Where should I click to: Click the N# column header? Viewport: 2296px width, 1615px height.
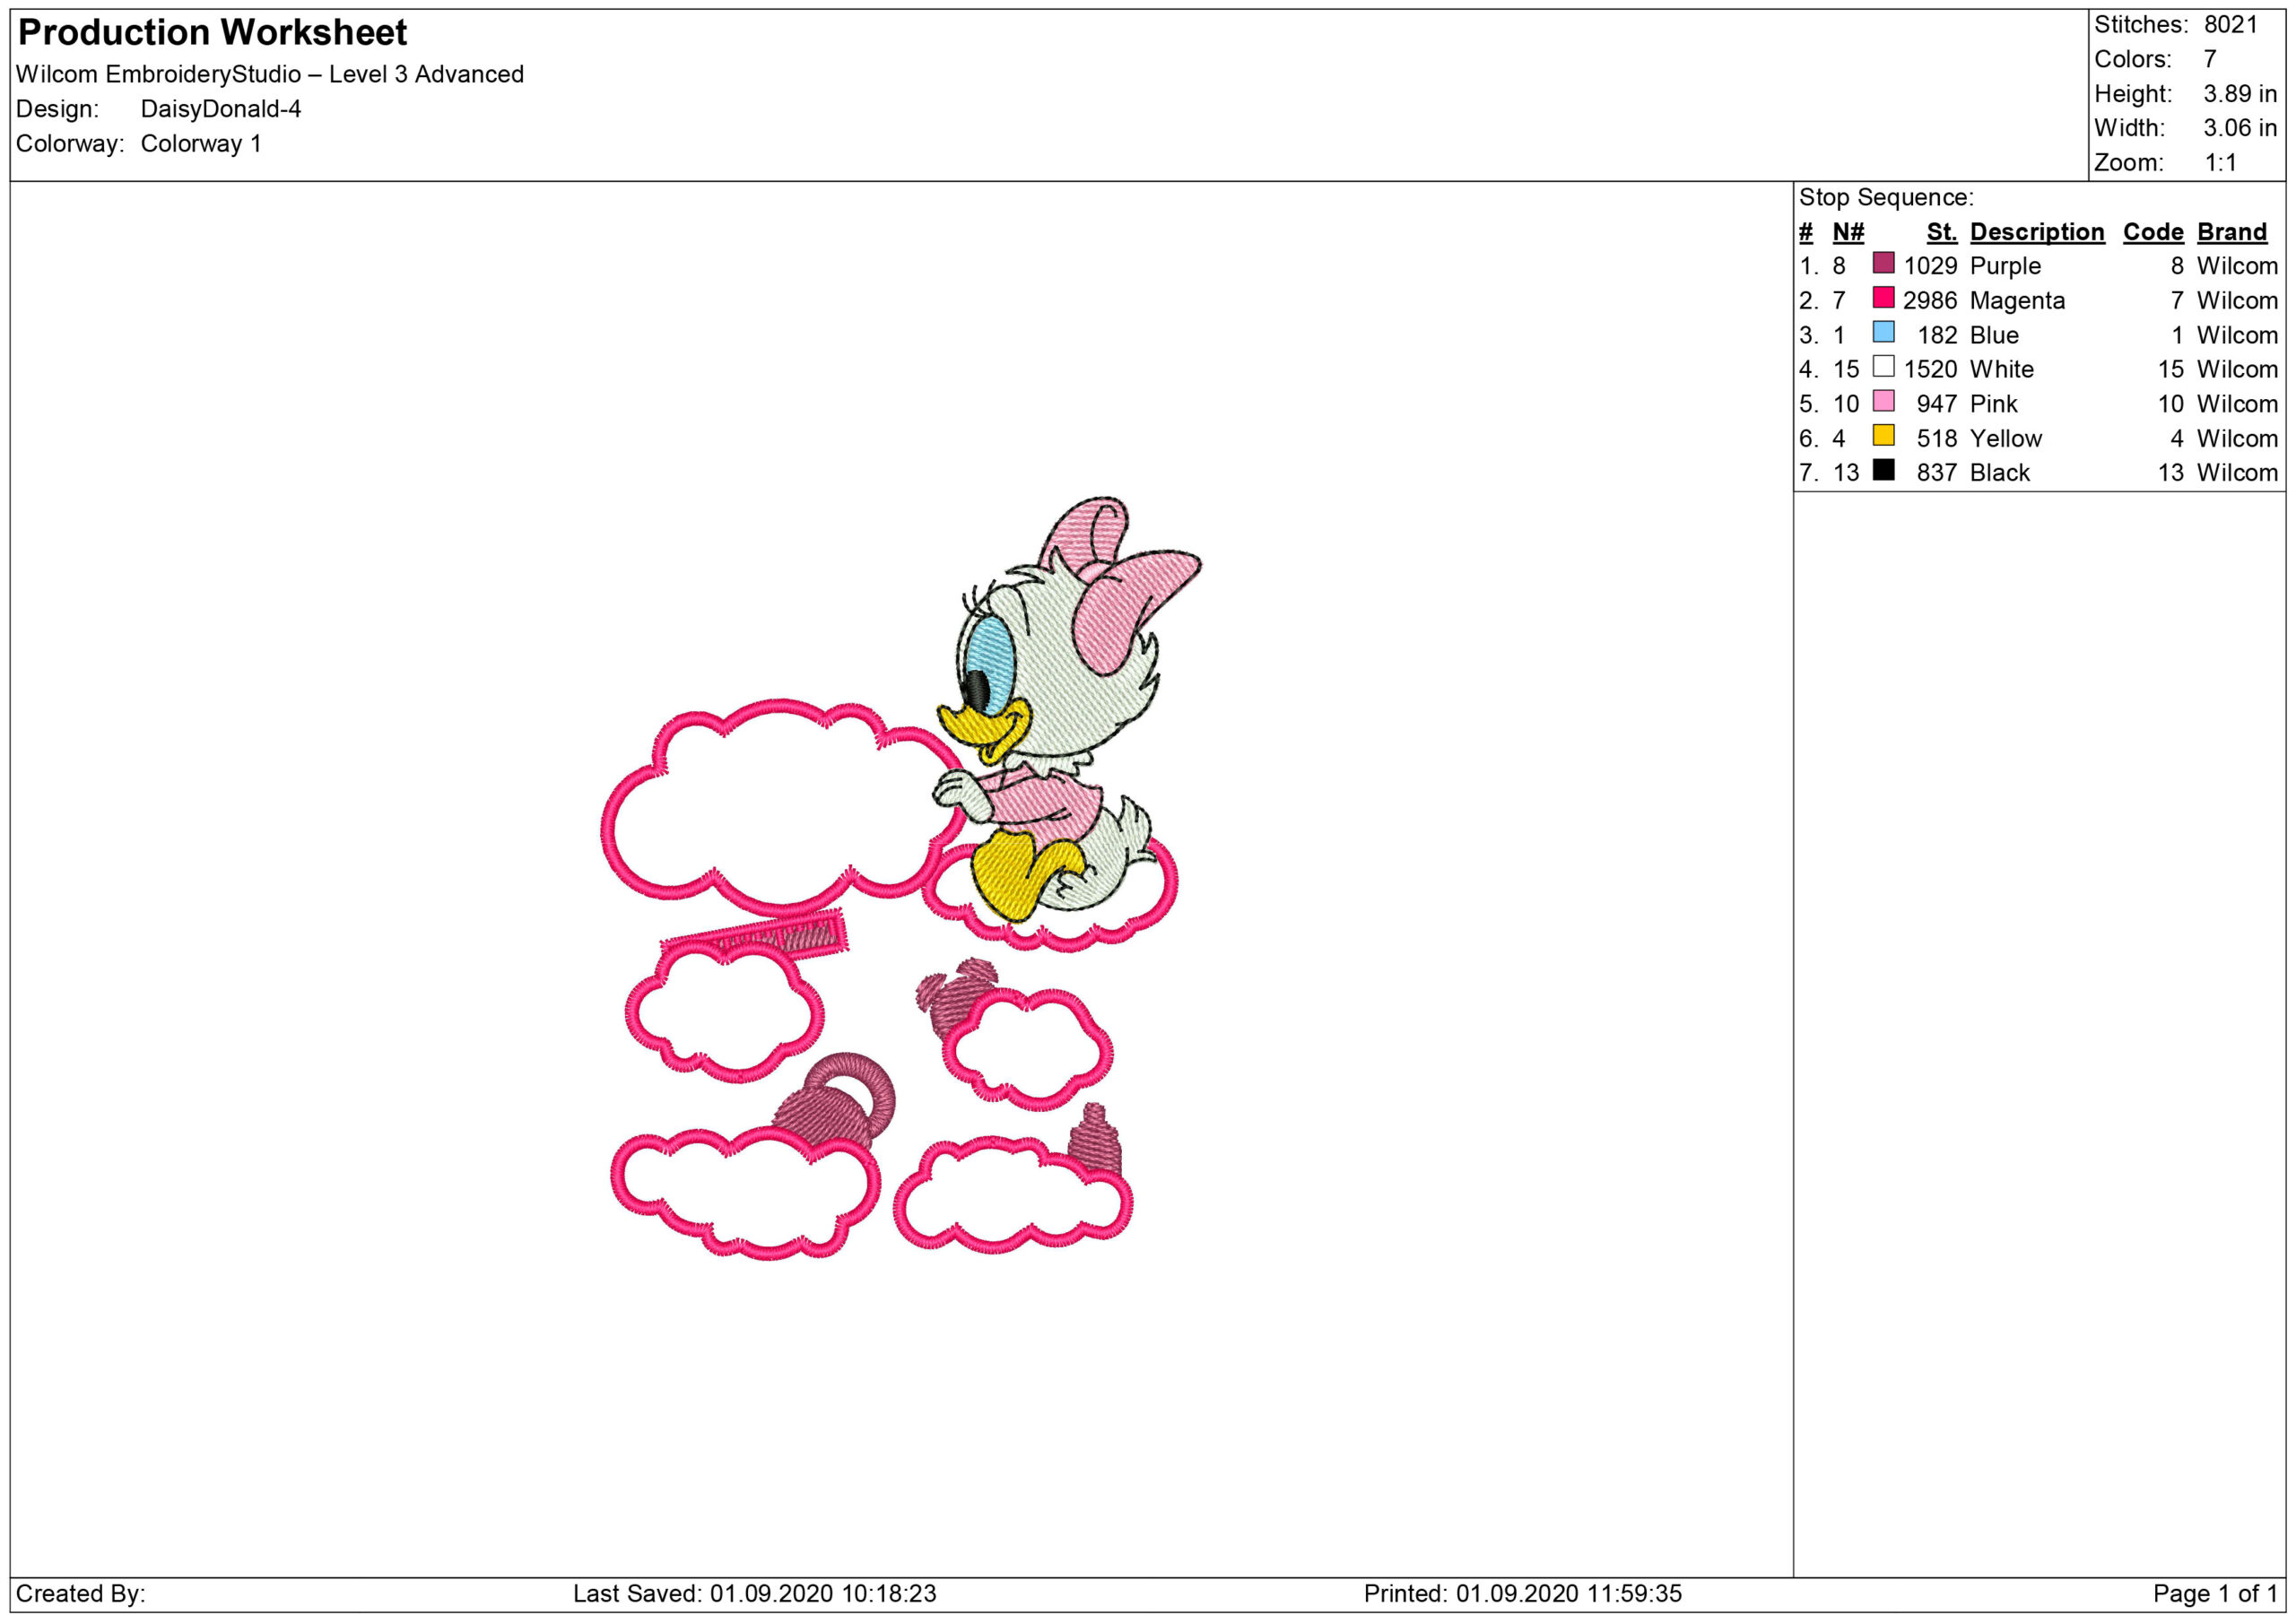(1848, 232)
